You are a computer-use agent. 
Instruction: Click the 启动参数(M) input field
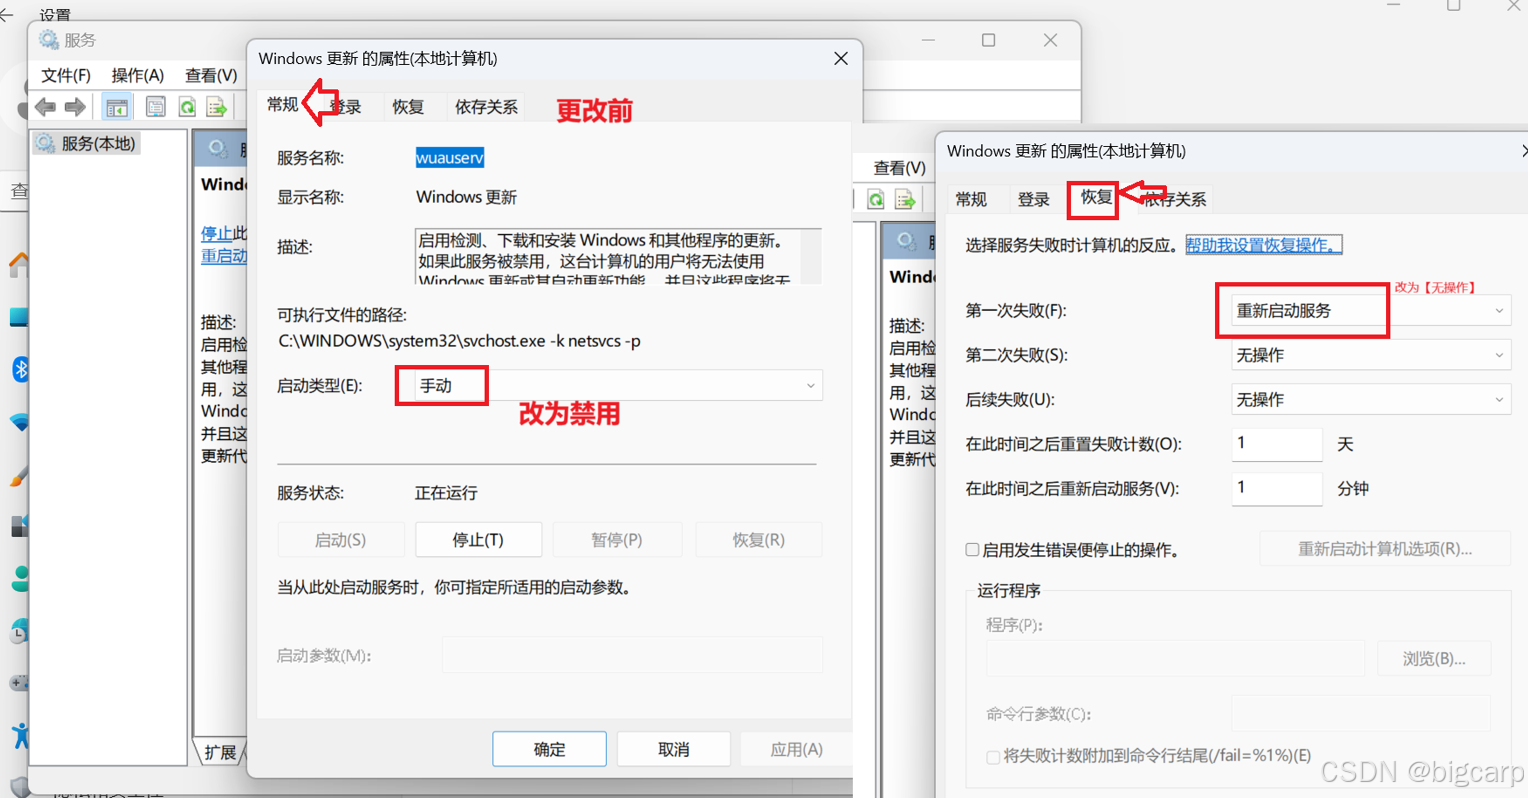coord(632,655)
